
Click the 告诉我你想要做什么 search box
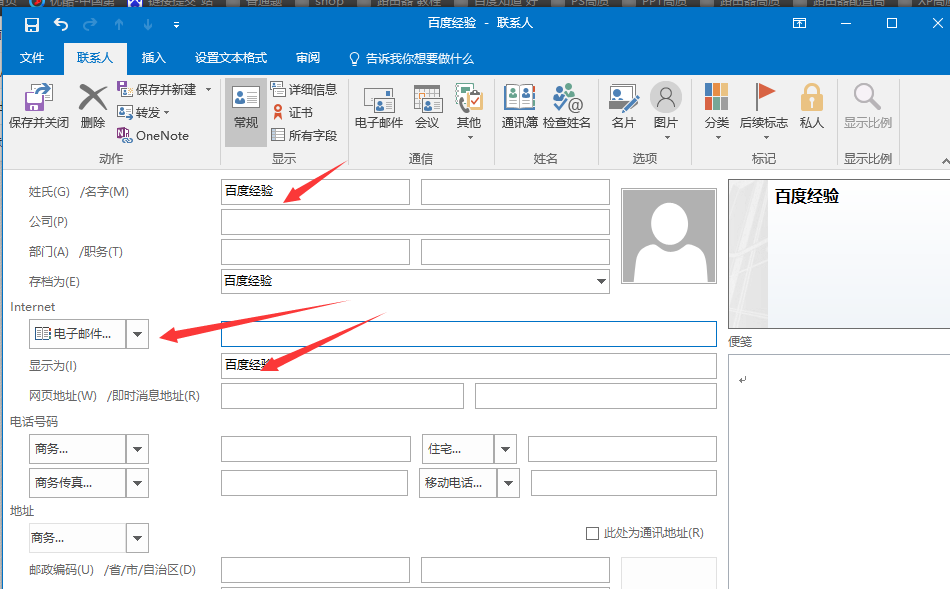coord(412,59)
